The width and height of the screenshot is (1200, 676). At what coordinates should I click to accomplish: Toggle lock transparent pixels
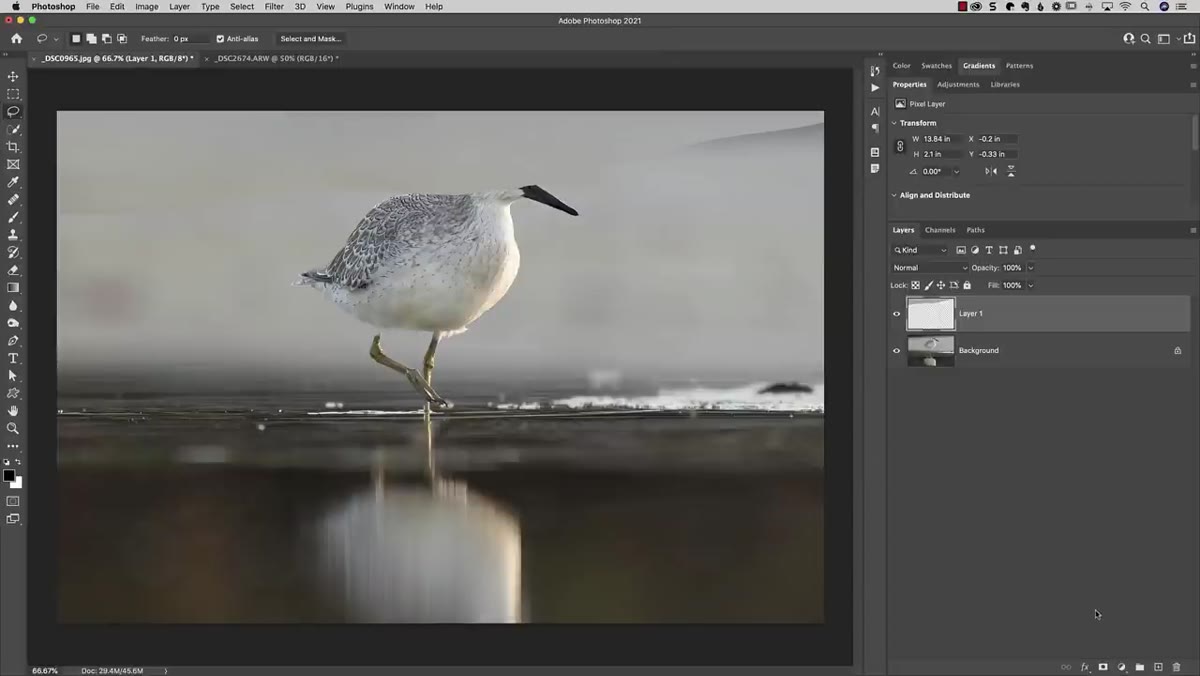pyautogui.click(x=915, y=285)
